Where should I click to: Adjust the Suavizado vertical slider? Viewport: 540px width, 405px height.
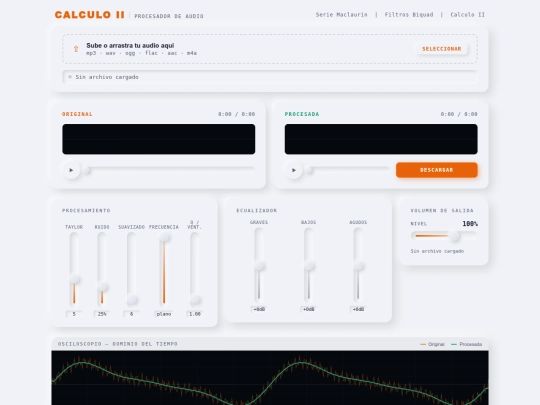[132, 269]
